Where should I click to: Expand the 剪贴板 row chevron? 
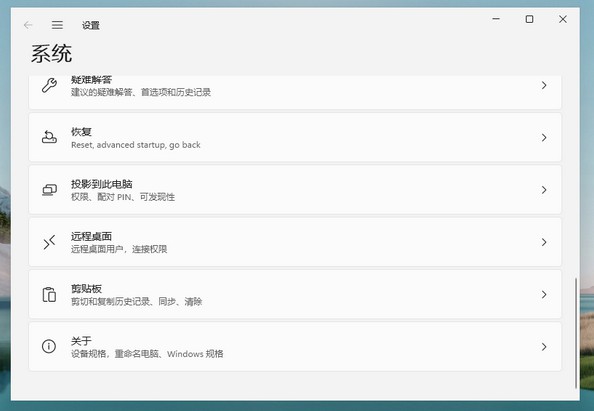click(x=544, y=294)
